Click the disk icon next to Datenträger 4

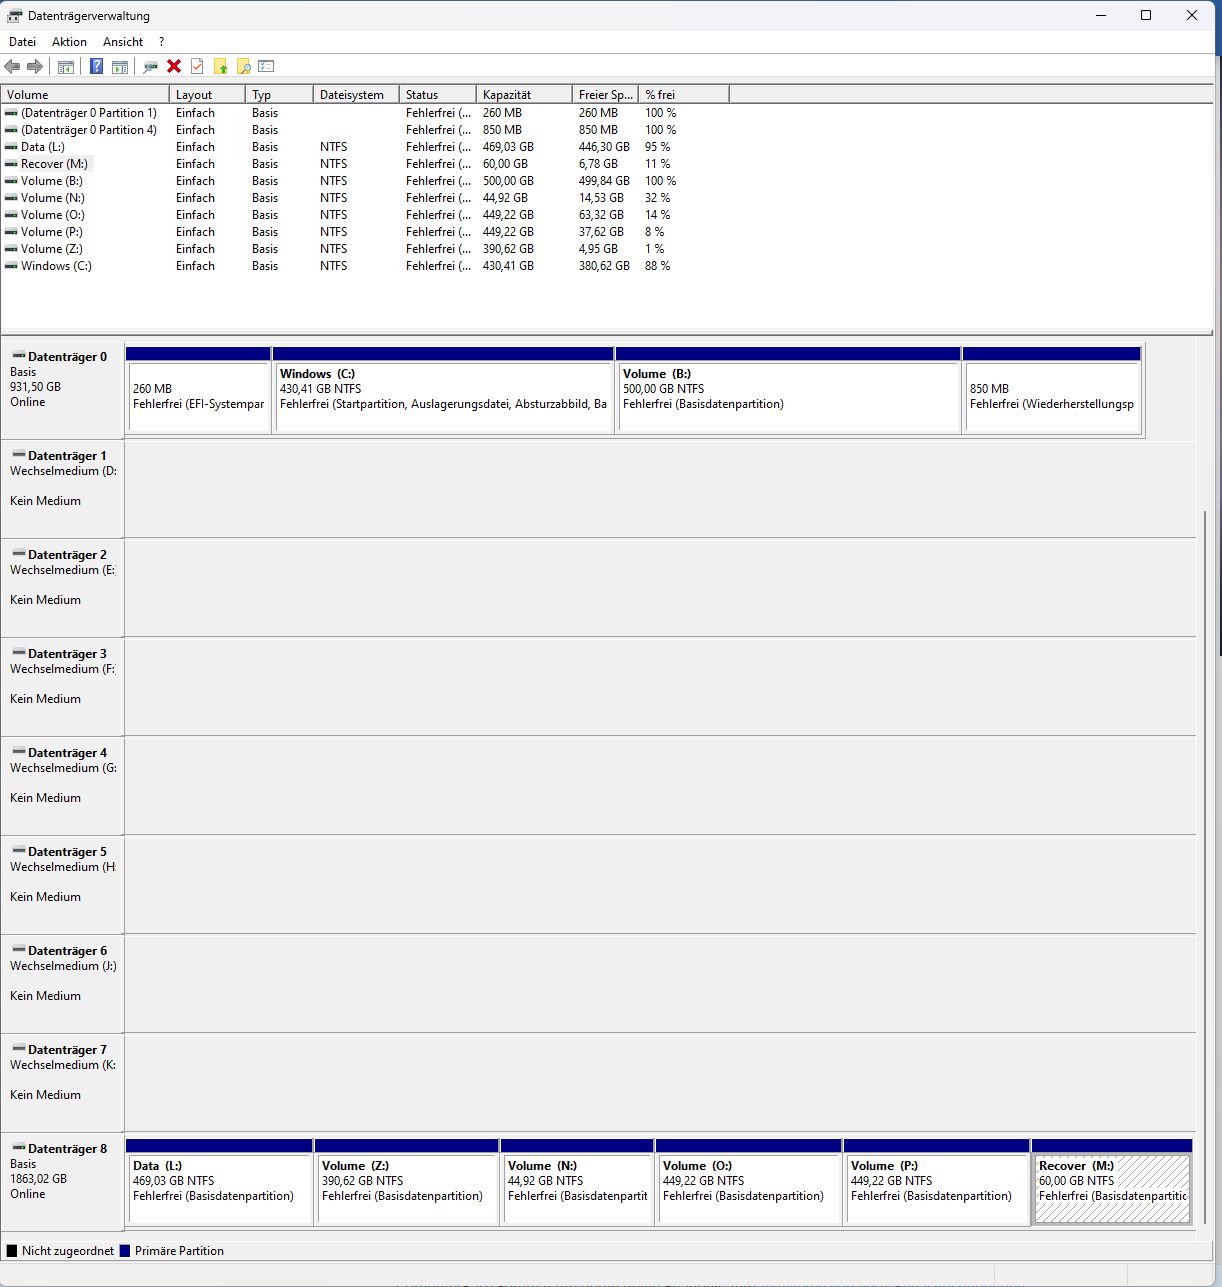(18, 752)
